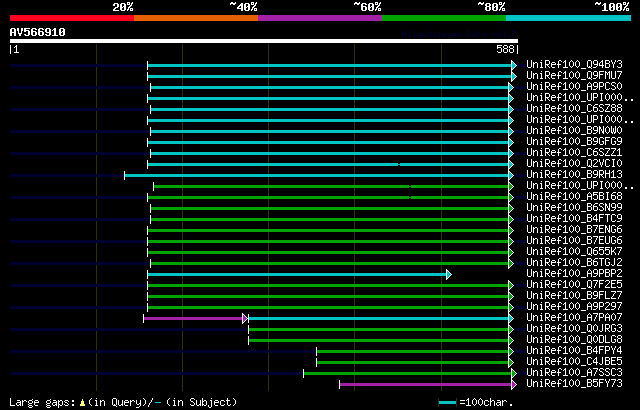Click the gap mark on the A5BI68 bar

(410, 197)
